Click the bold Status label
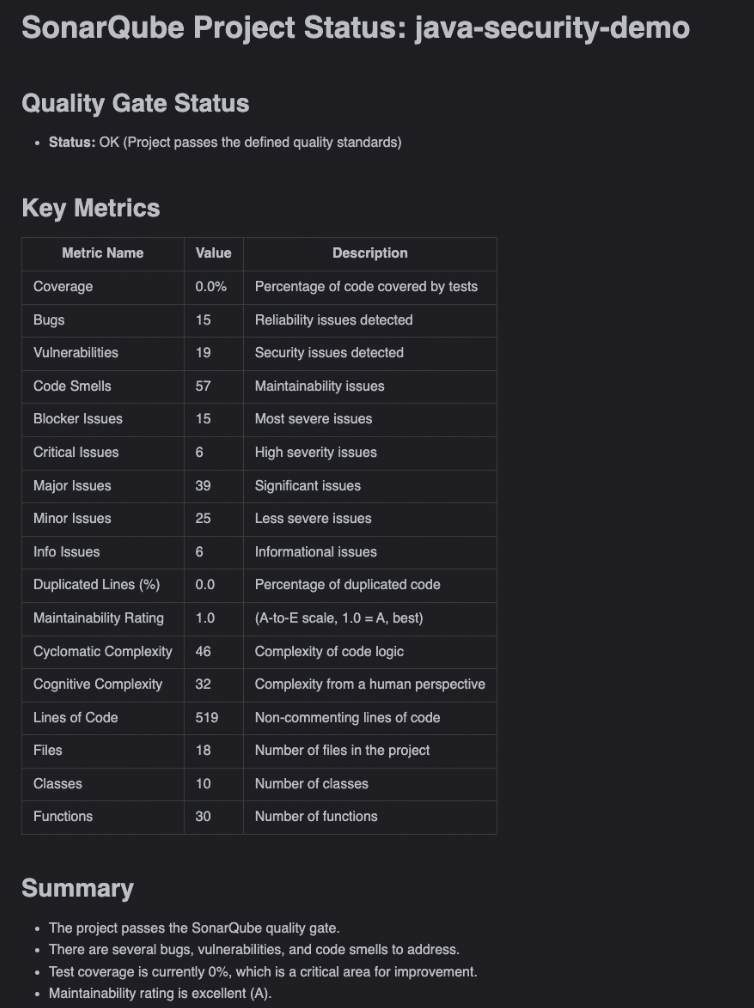The height and width of the screenshot is (1008, 754). pyautogui.click(x=72, y=142)
